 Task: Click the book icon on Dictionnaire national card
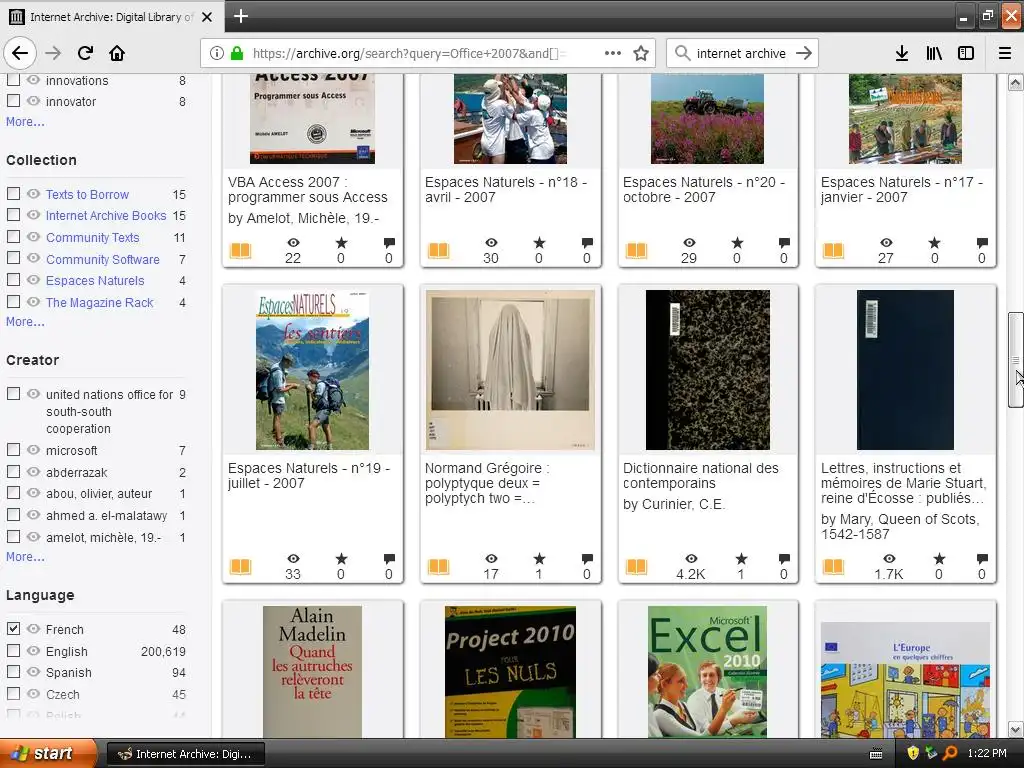click(636, 566)
